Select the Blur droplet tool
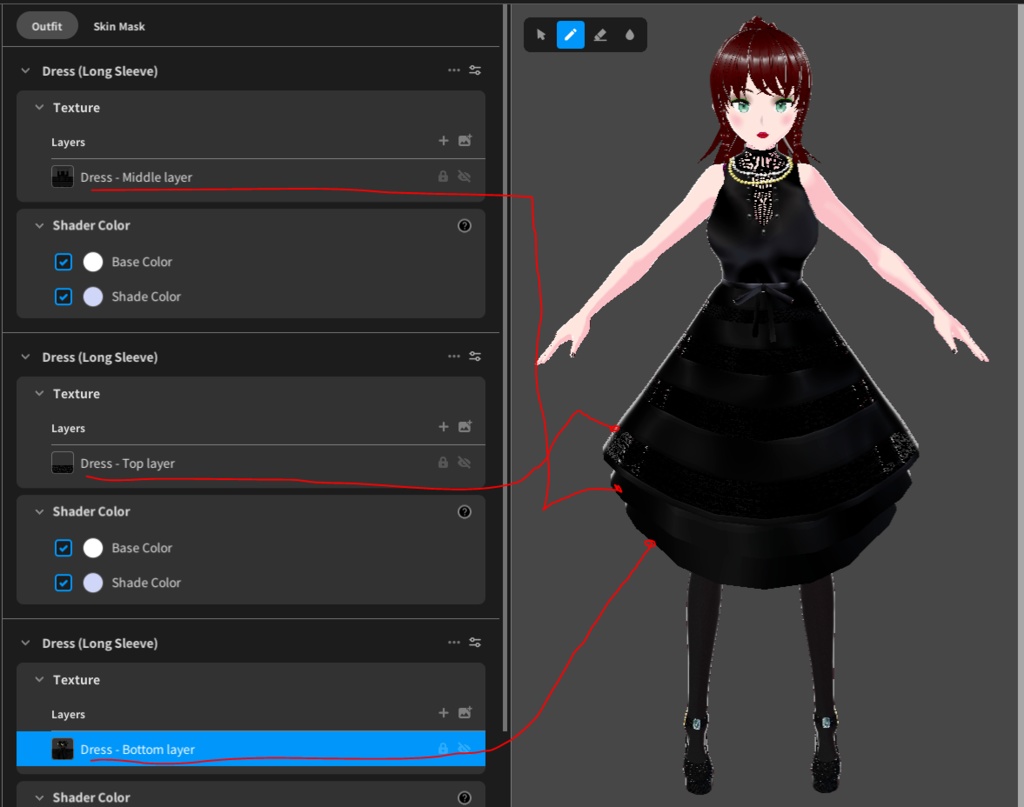 (x=630, y=34)
